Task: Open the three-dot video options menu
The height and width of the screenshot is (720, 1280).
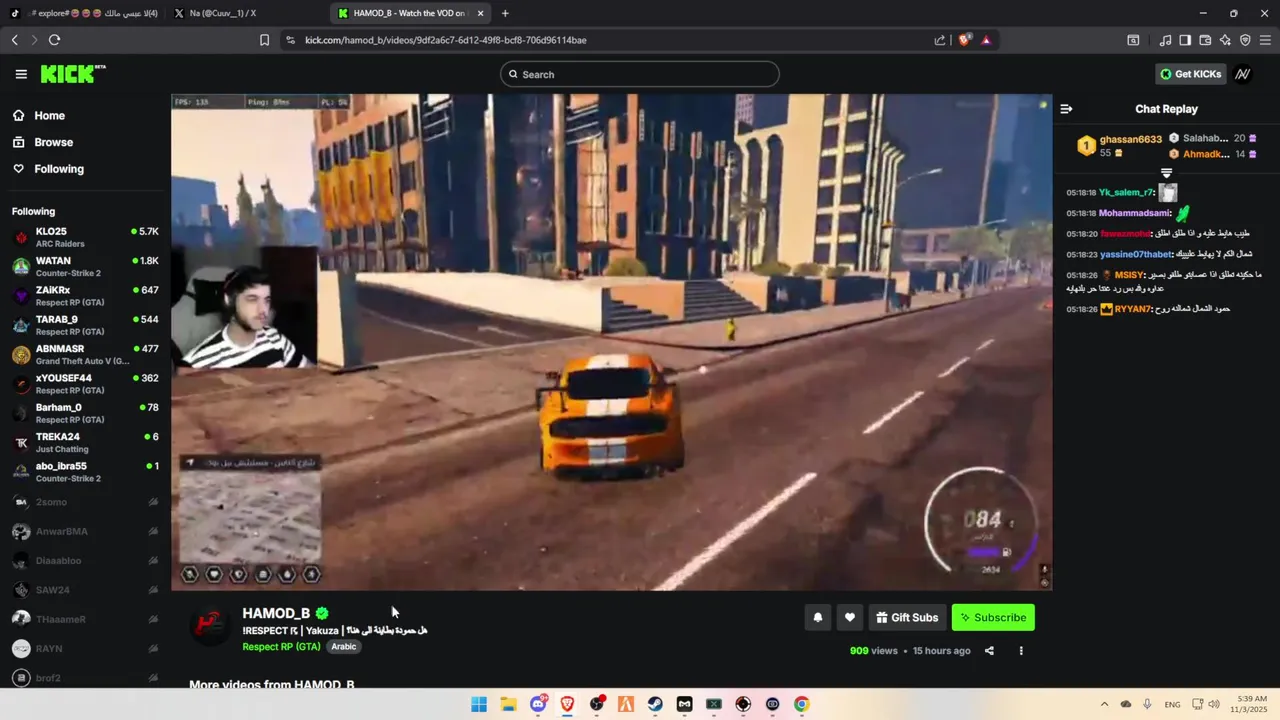Action: [1021, 651]
